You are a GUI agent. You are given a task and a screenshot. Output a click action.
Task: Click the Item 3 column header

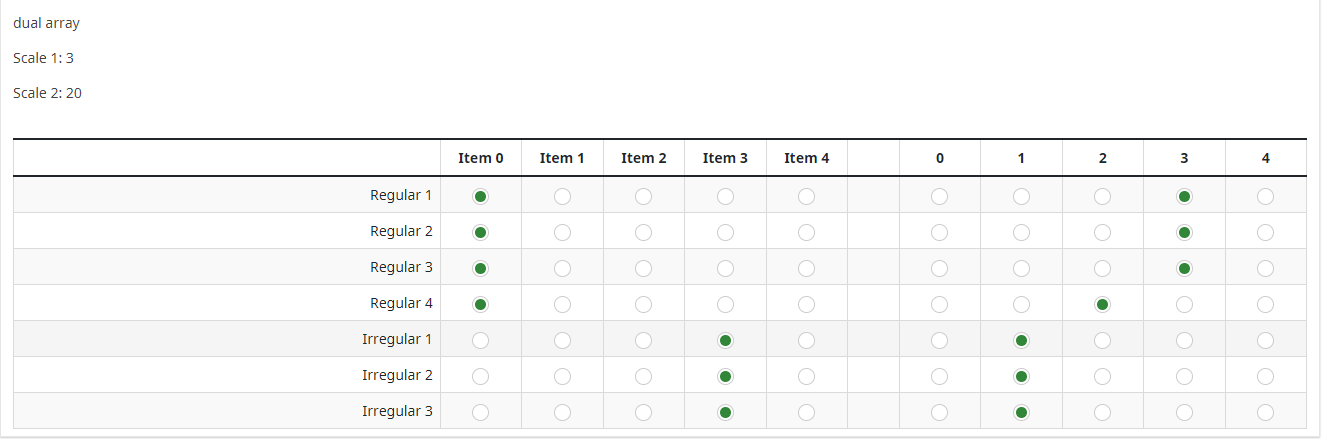[725, 158]
